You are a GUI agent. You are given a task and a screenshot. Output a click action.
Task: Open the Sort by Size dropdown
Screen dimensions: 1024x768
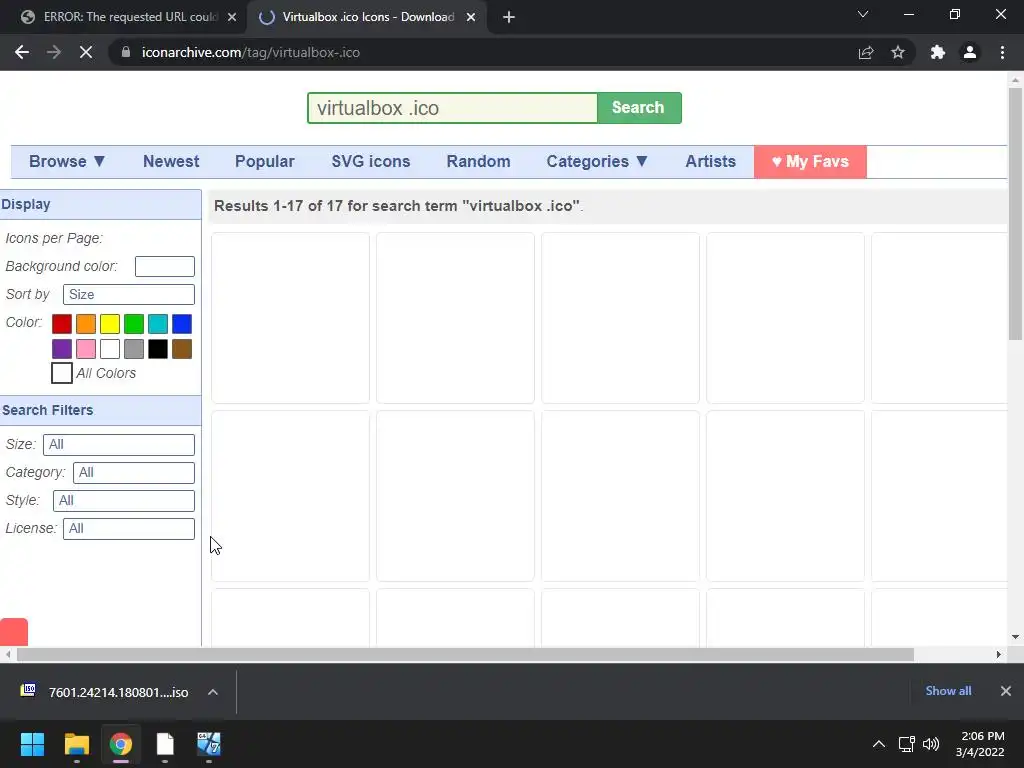tap(129, 295)
